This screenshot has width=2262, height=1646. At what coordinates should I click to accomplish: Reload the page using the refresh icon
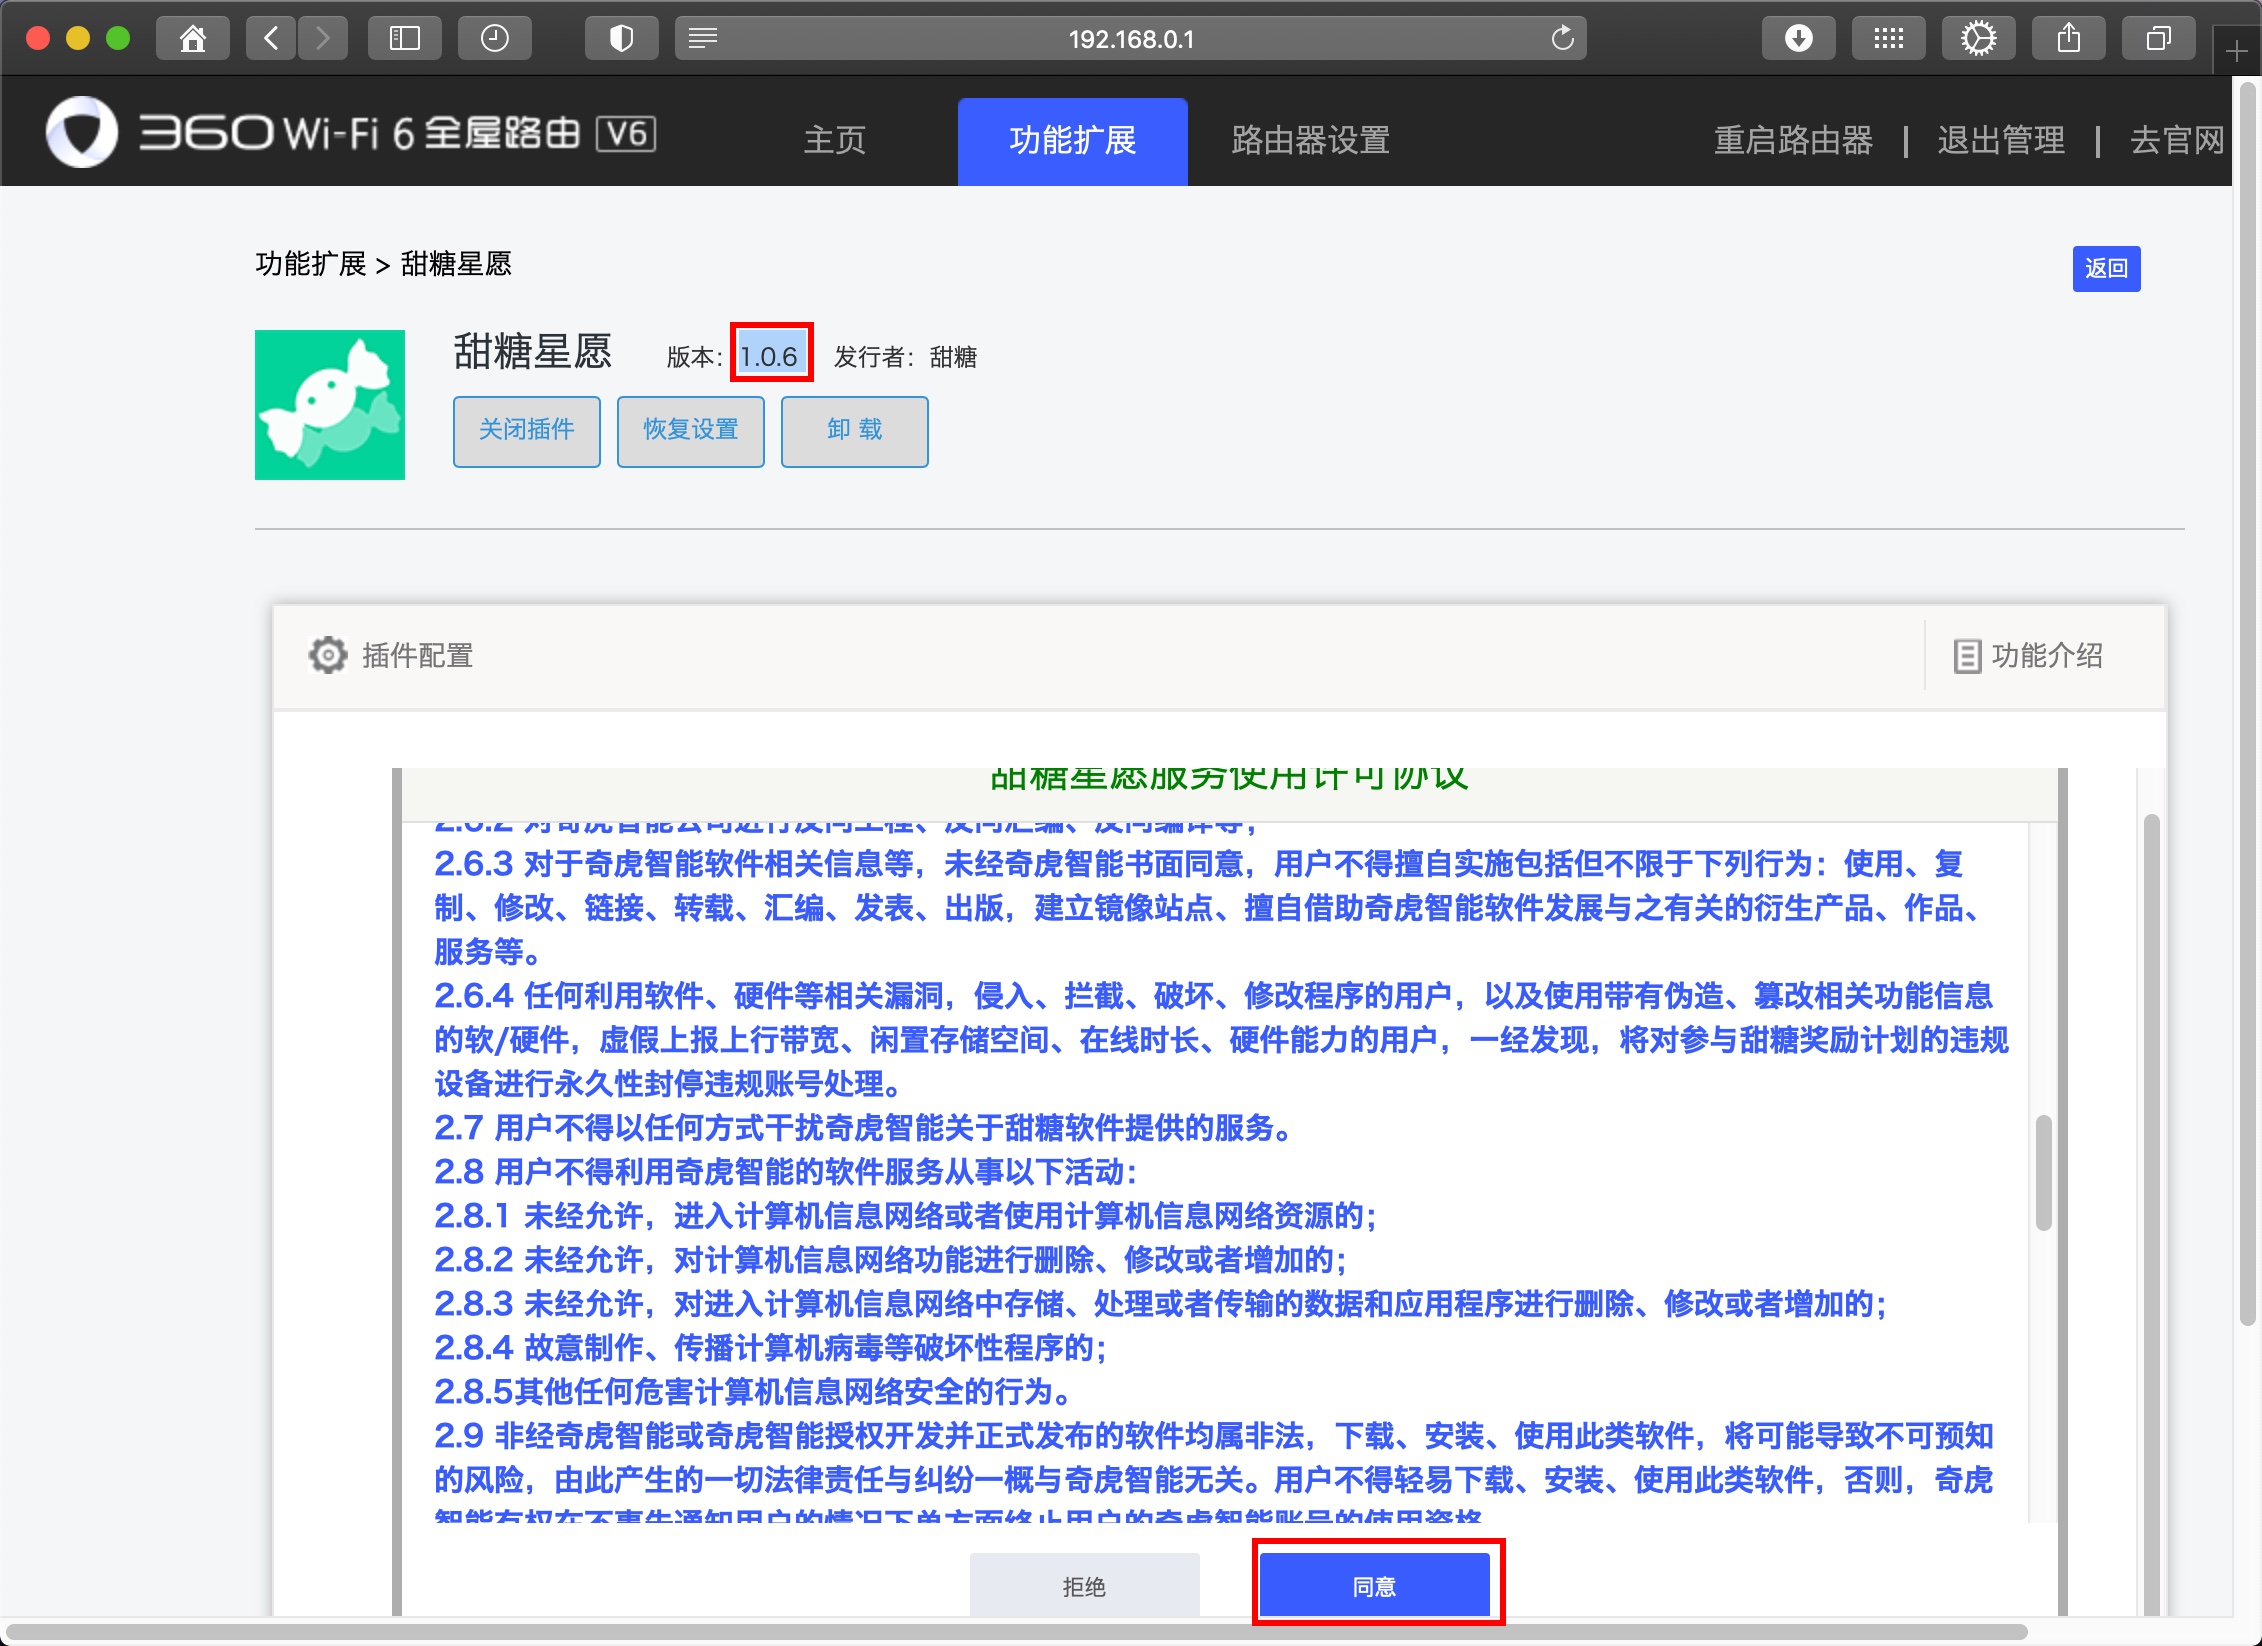(1561, 39)
